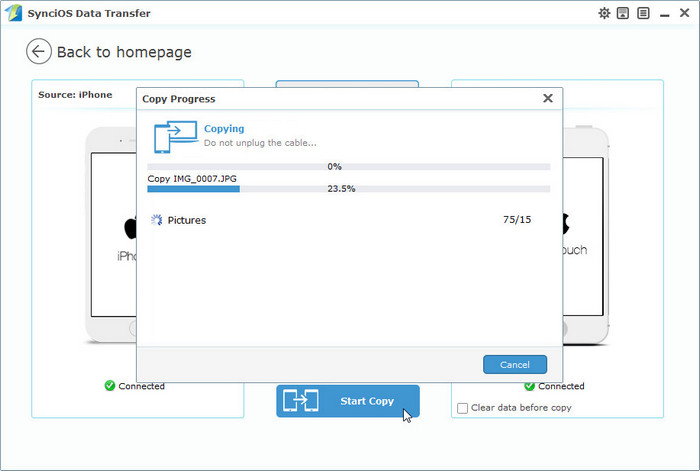Minimize the SynciOS window
This screenshot has width=700, height=471.
coord(664,15)
